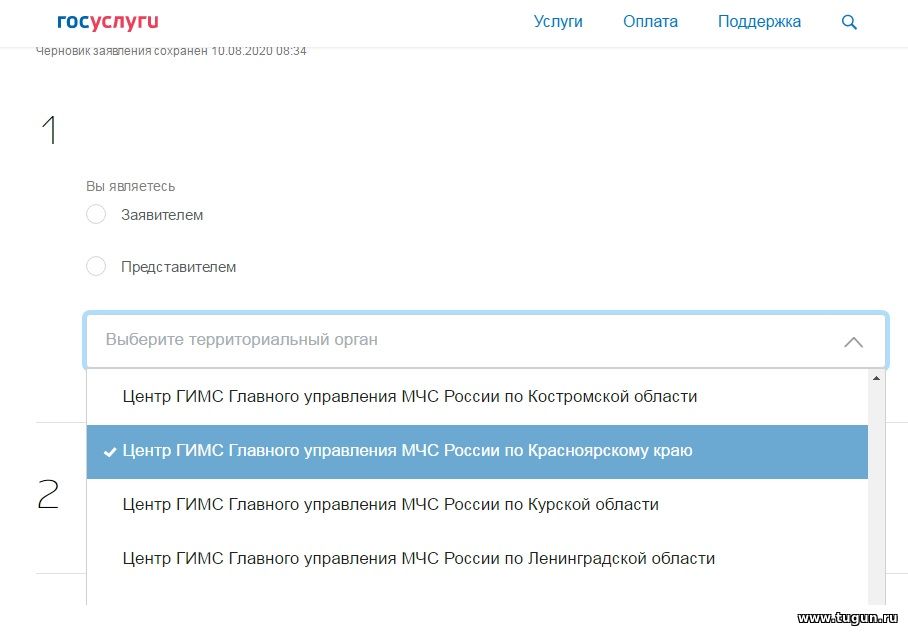
Task: Click the checkmark on Красноярскому краю option
Action: 110,452
